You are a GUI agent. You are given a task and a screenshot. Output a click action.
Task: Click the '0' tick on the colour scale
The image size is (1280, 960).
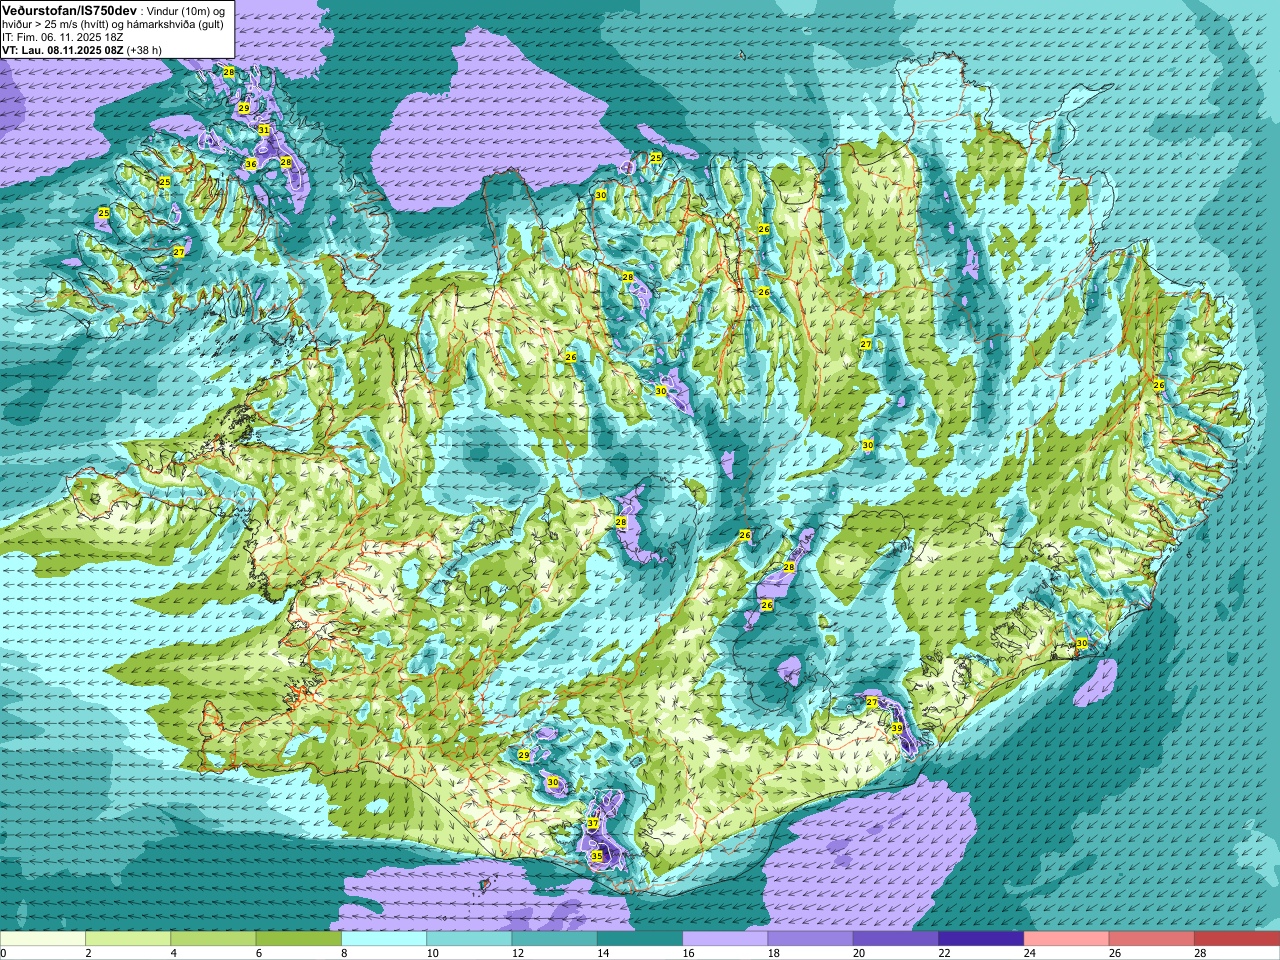[x=3, y=953]
